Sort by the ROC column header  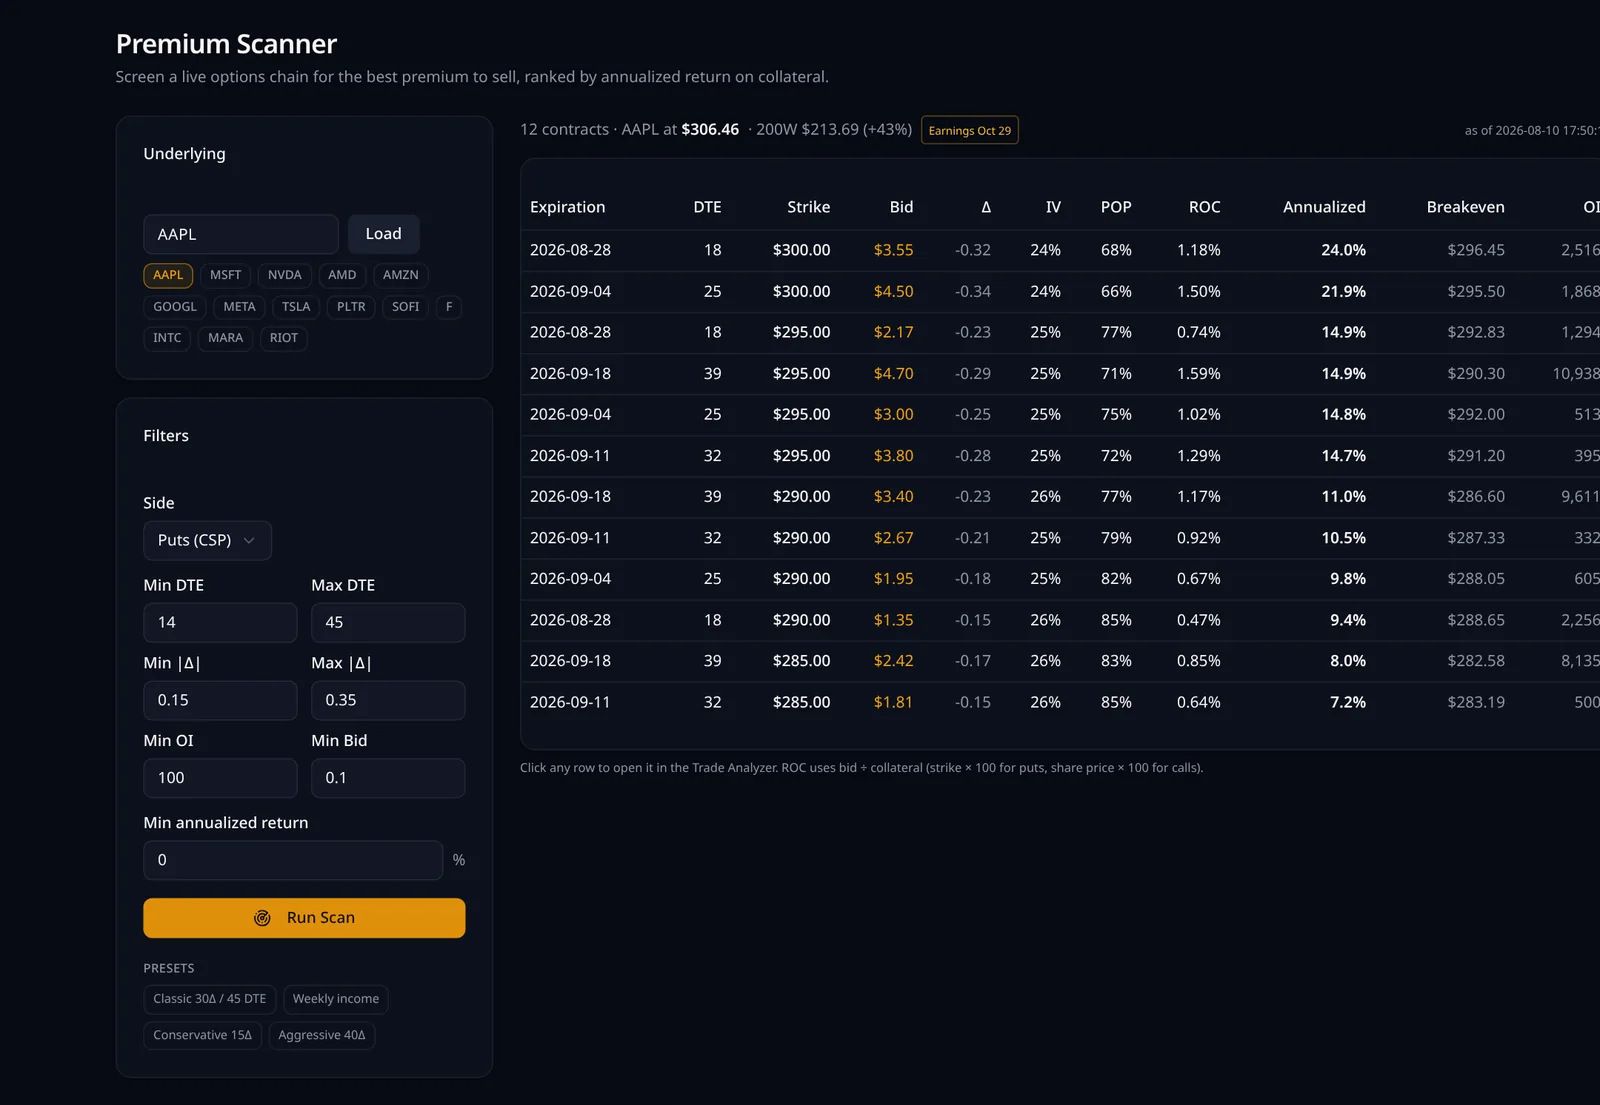click(1204, 207)
